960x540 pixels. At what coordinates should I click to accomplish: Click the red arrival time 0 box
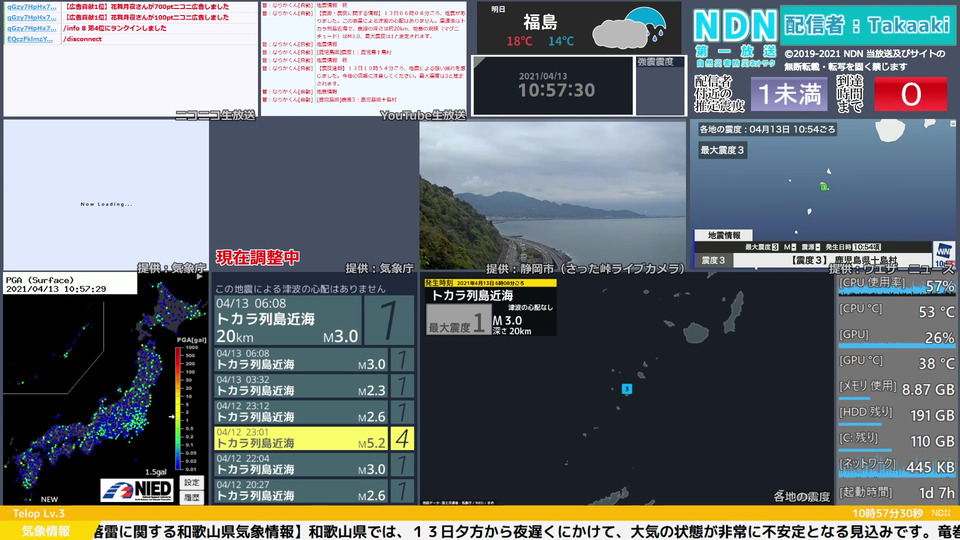point(910,94)
